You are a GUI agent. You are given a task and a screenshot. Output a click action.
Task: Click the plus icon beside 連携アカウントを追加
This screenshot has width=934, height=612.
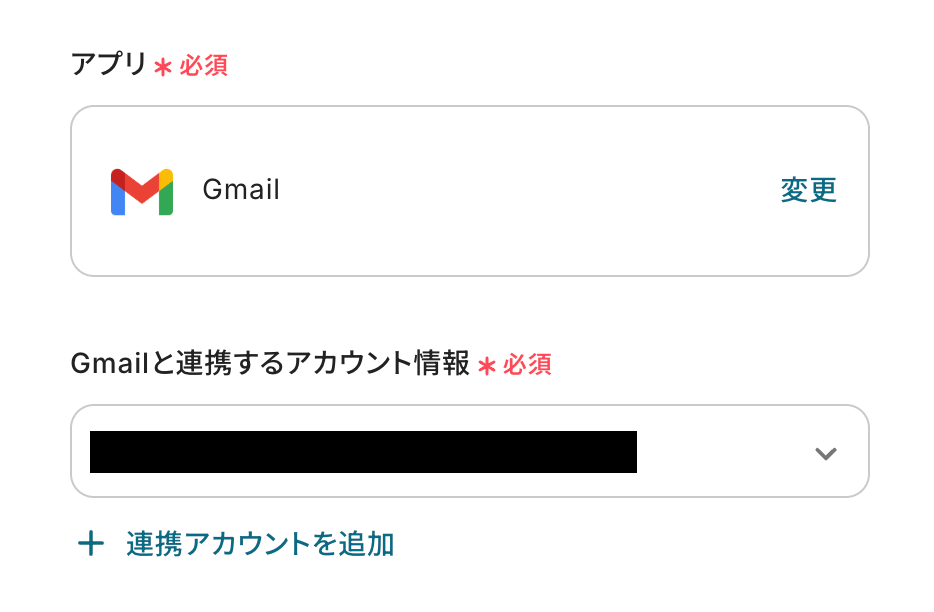91,544
